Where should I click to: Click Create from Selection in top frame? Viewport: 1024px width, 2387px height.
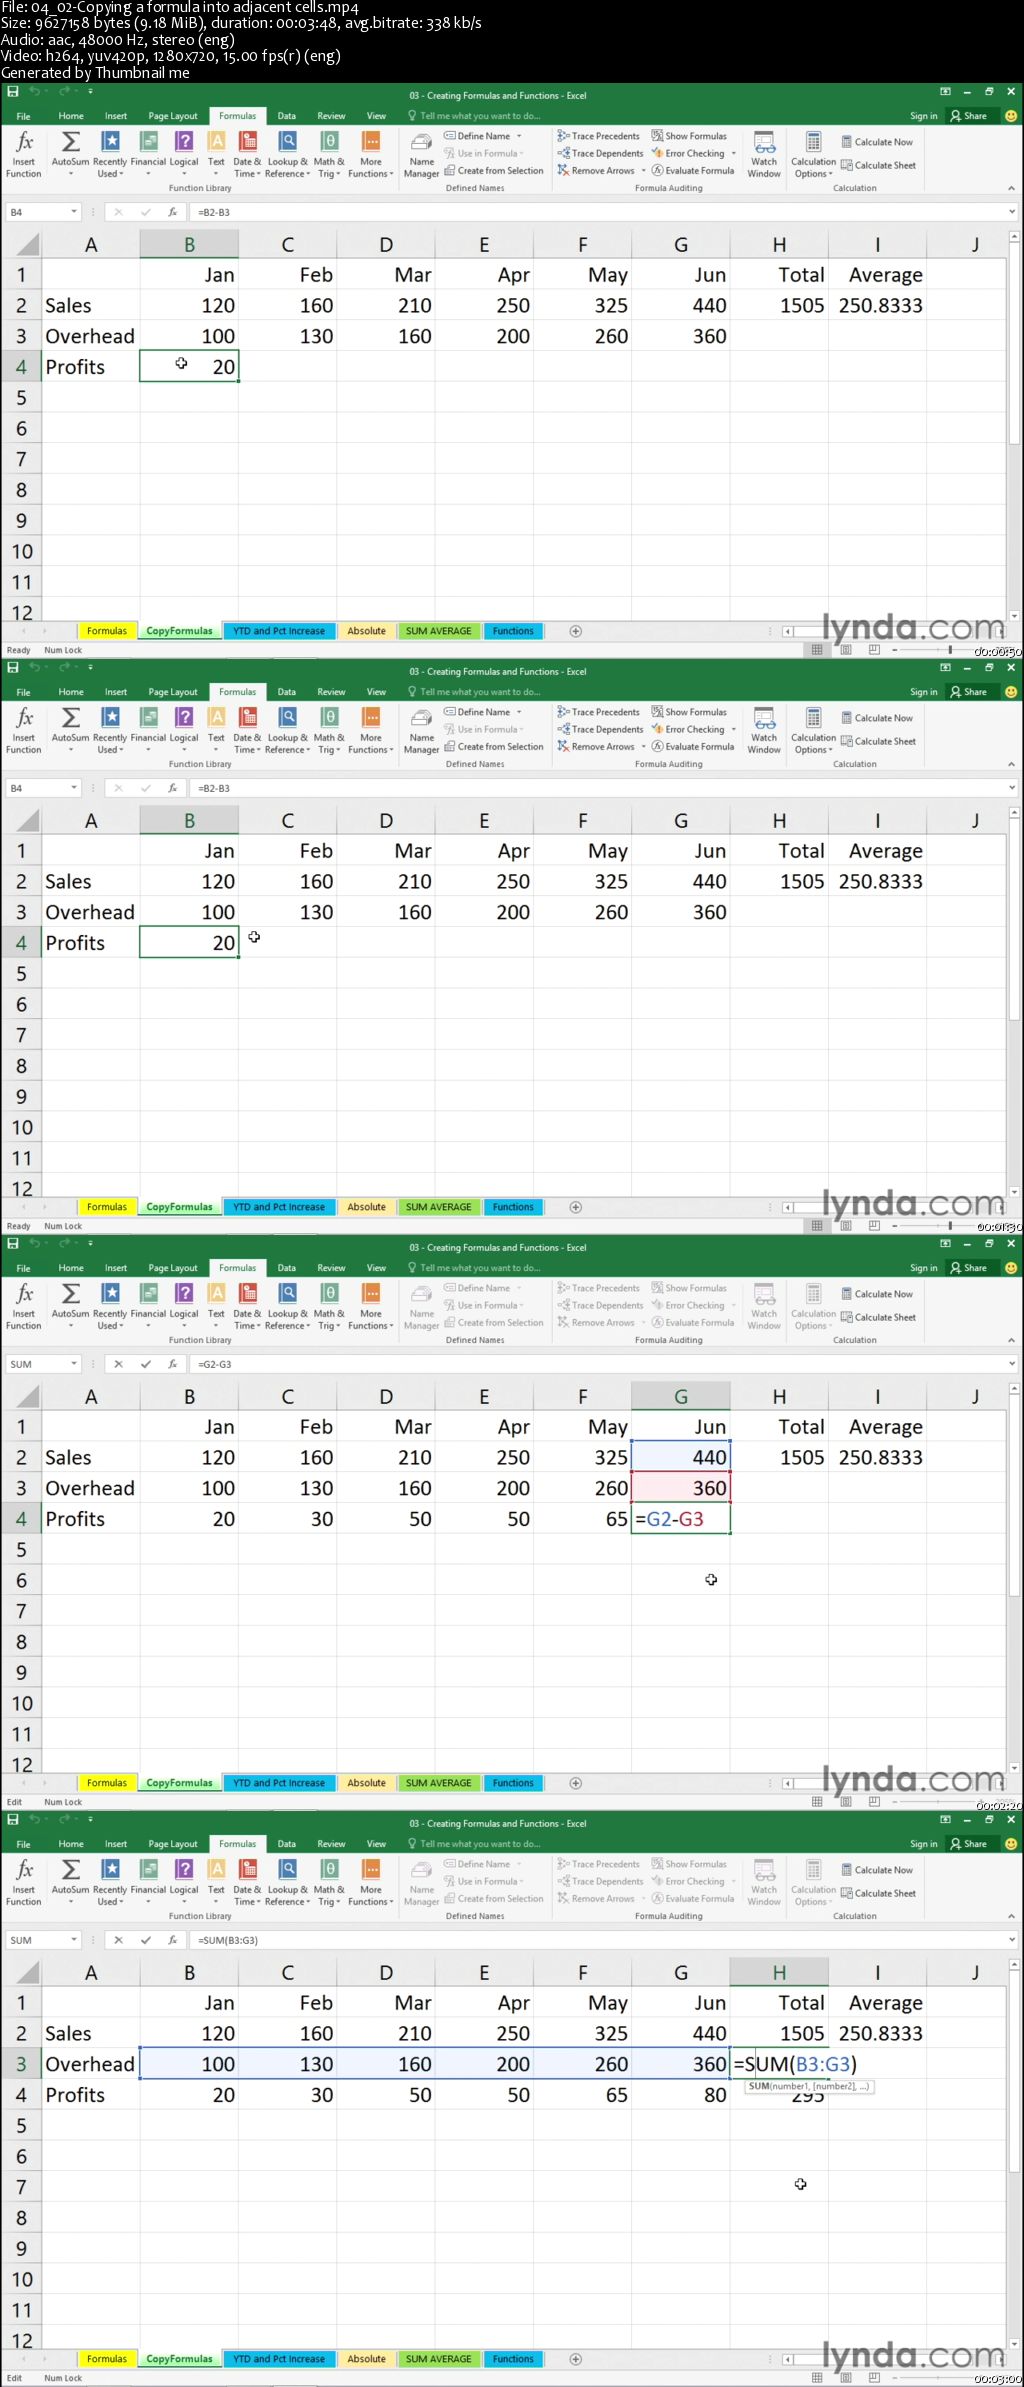494,170
